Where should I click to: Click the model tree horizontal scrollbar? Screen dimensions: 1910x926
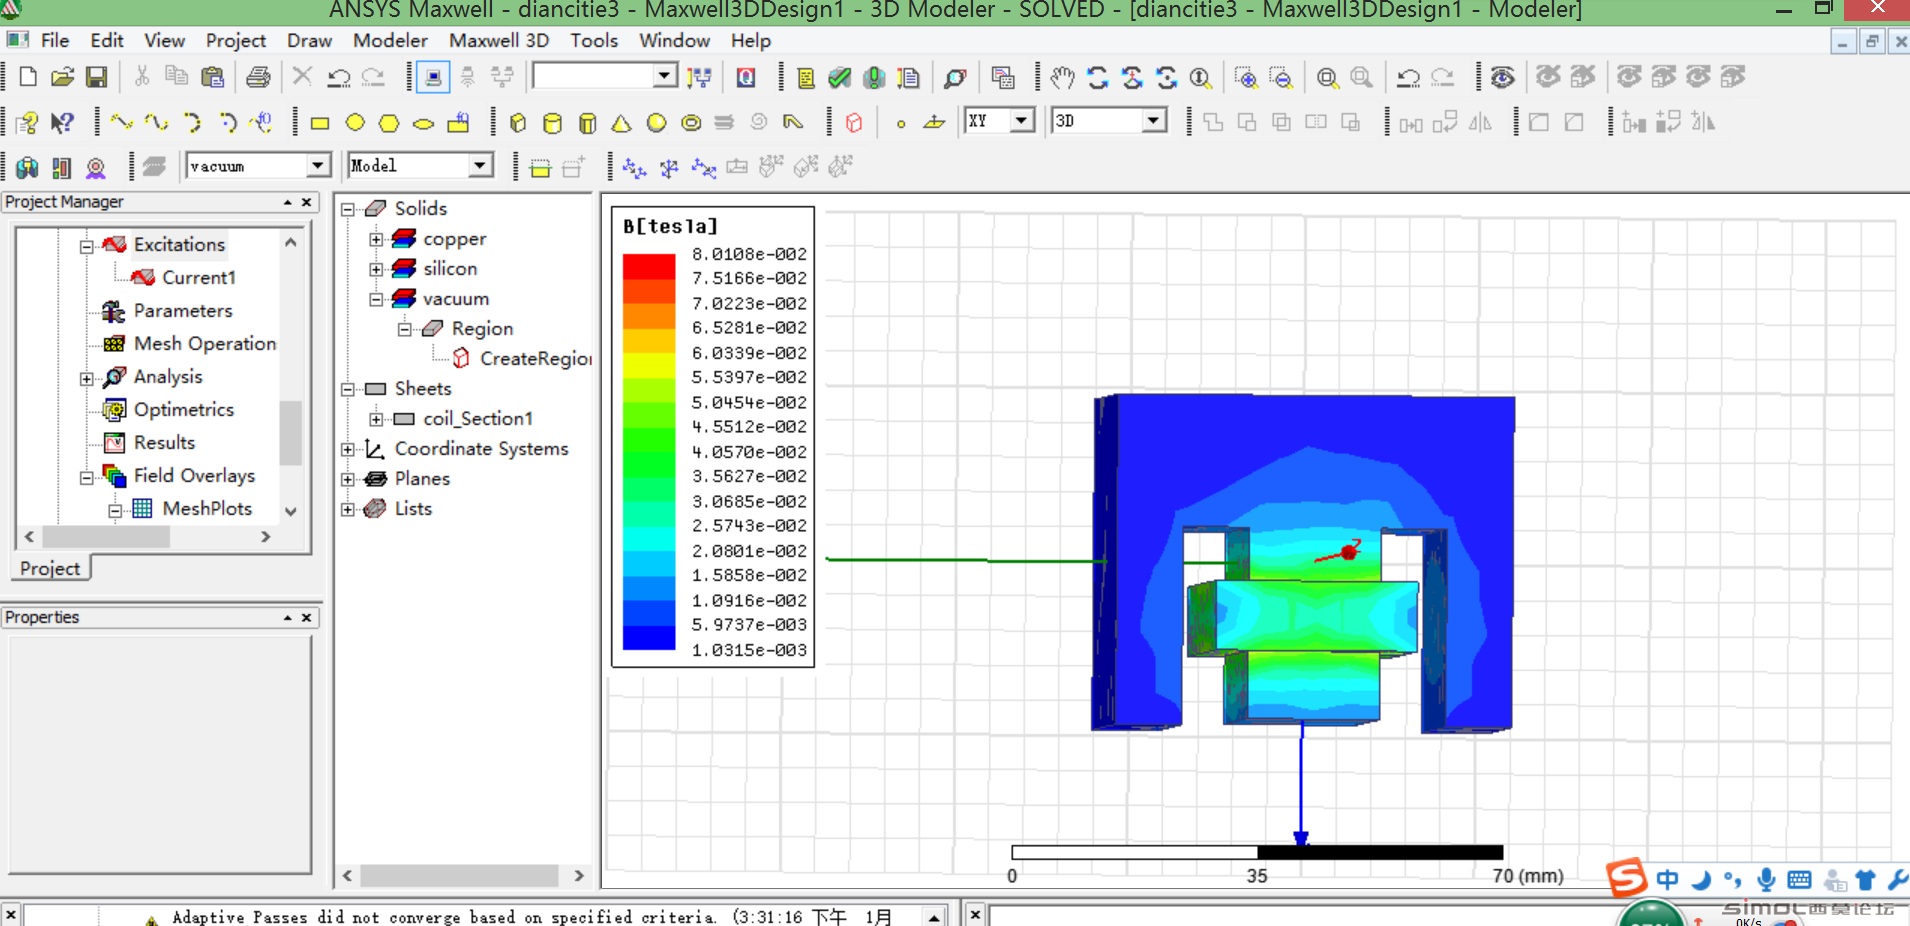click(x=459, y=875)
